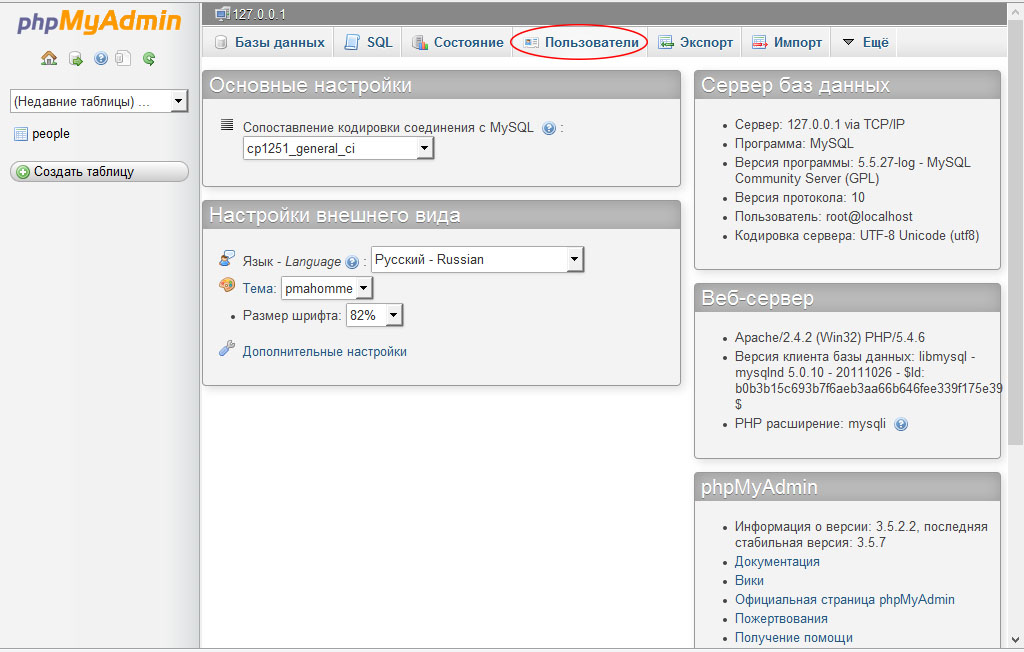Open help icon next to MySQL collation label
Viewport: 1024px width, 652px height.
549,128
